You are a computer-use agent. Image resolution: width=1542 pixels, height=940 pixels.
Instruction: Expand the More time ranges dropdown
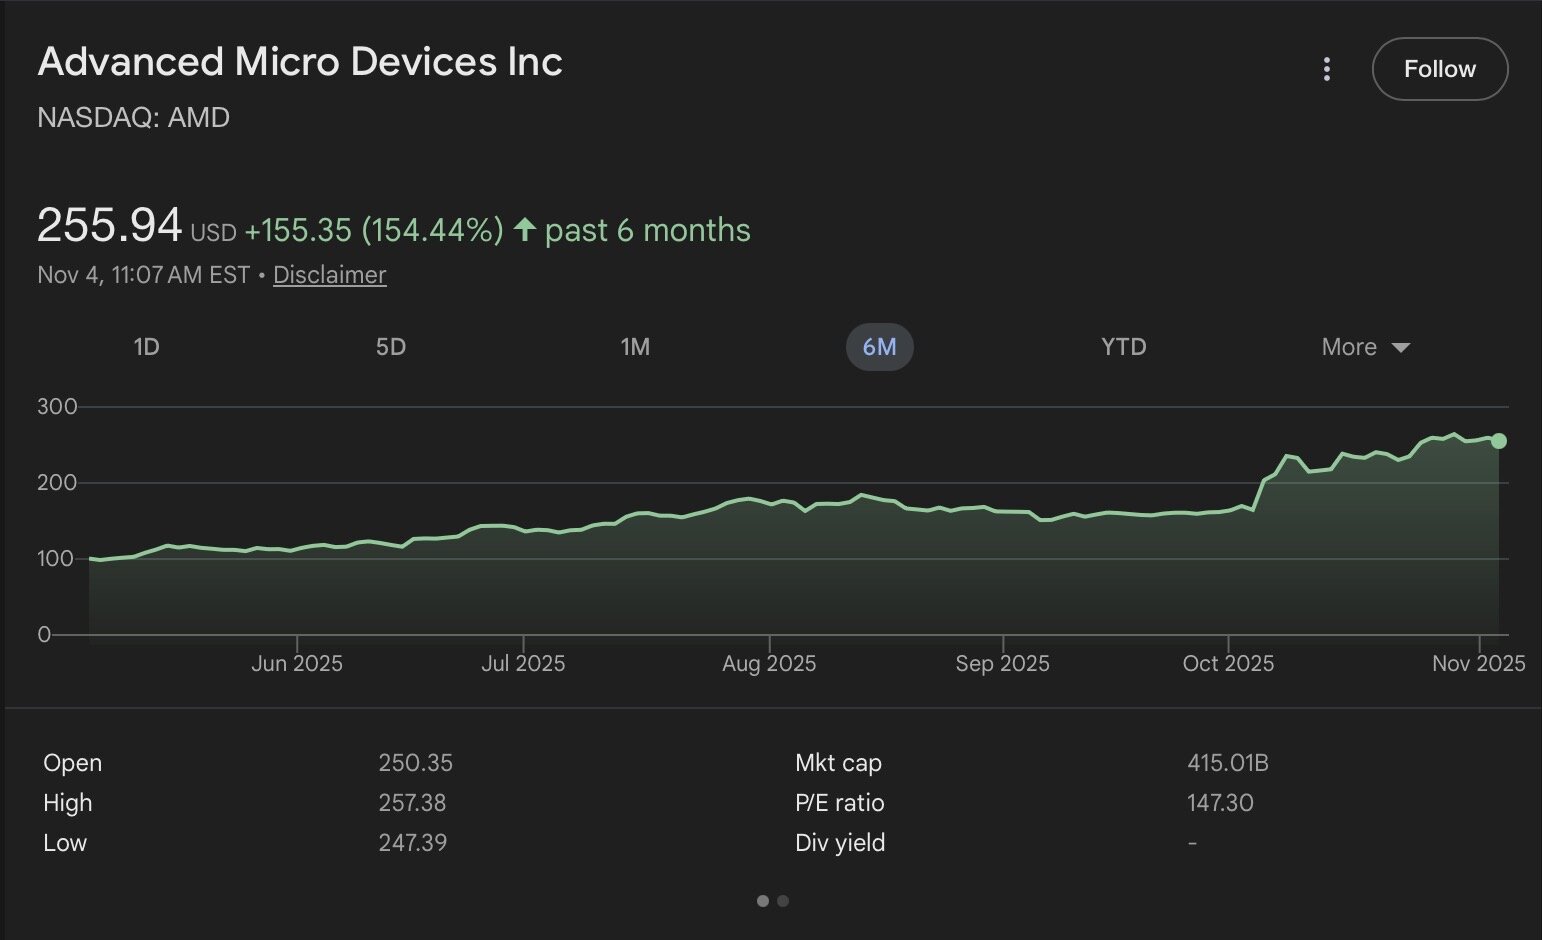[1365, 347]
